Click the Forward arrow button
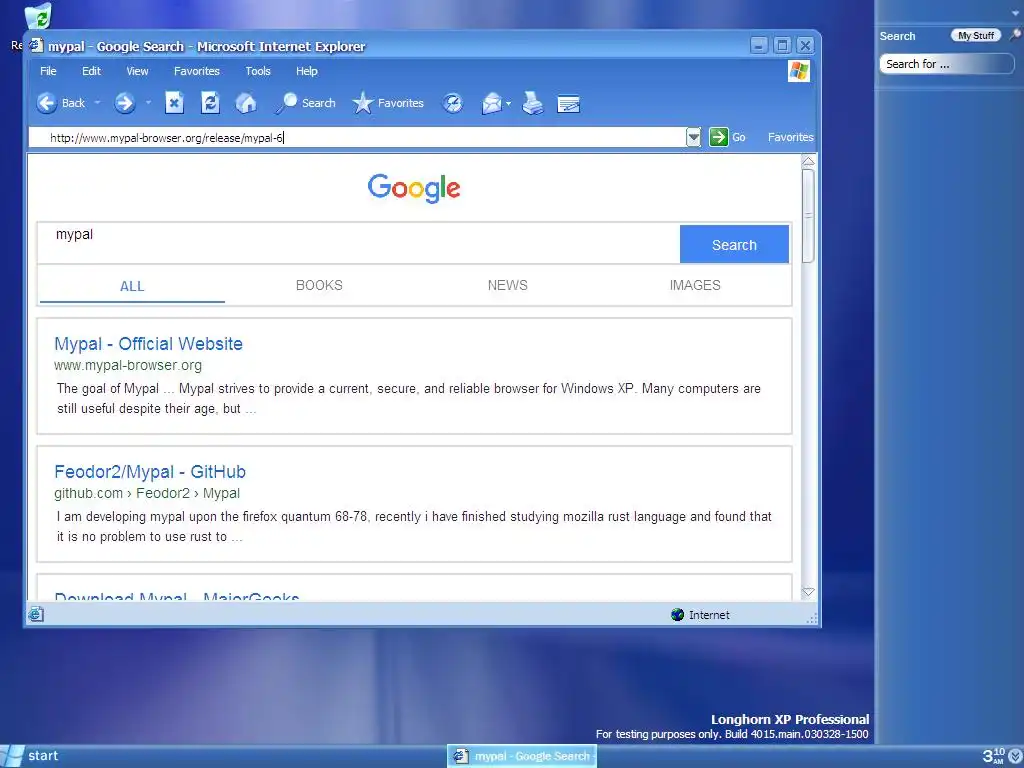This screenshot has height=768, width=1024. (x=124, y=103)
